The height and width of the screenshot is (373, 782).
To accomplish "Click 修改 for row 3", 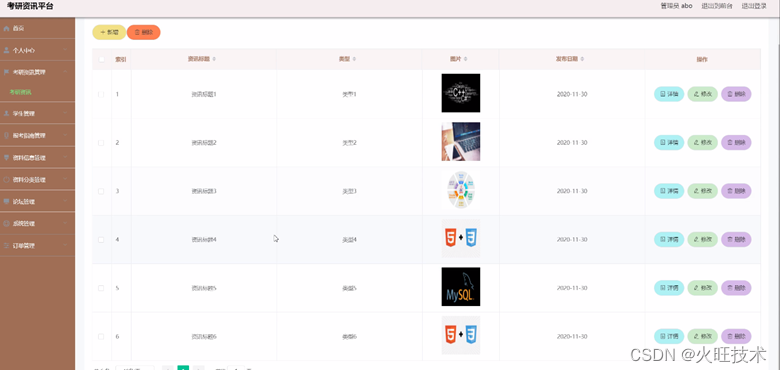I will (x=702, y=191).
